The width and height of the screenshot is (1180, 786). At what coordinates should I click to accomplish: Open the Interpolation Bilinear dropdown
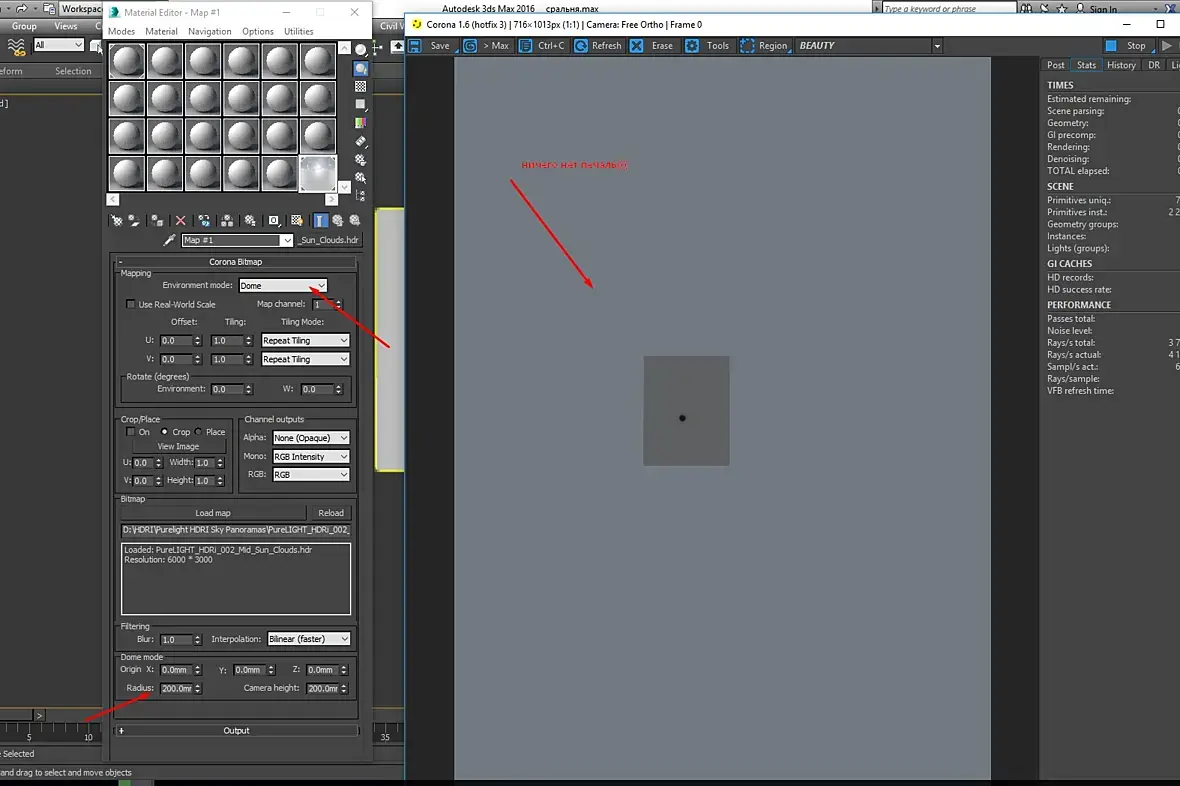point(309,638)
